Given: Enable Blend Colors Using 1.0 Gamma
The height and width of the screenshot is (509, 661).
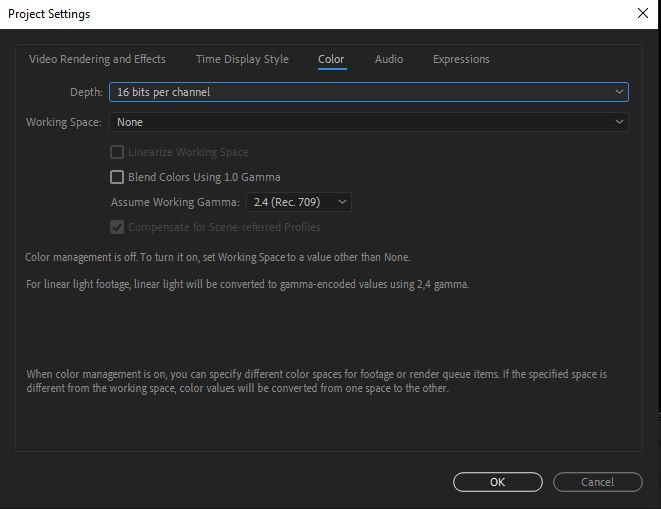Looking at the screenshot, I should coord(117,177).
